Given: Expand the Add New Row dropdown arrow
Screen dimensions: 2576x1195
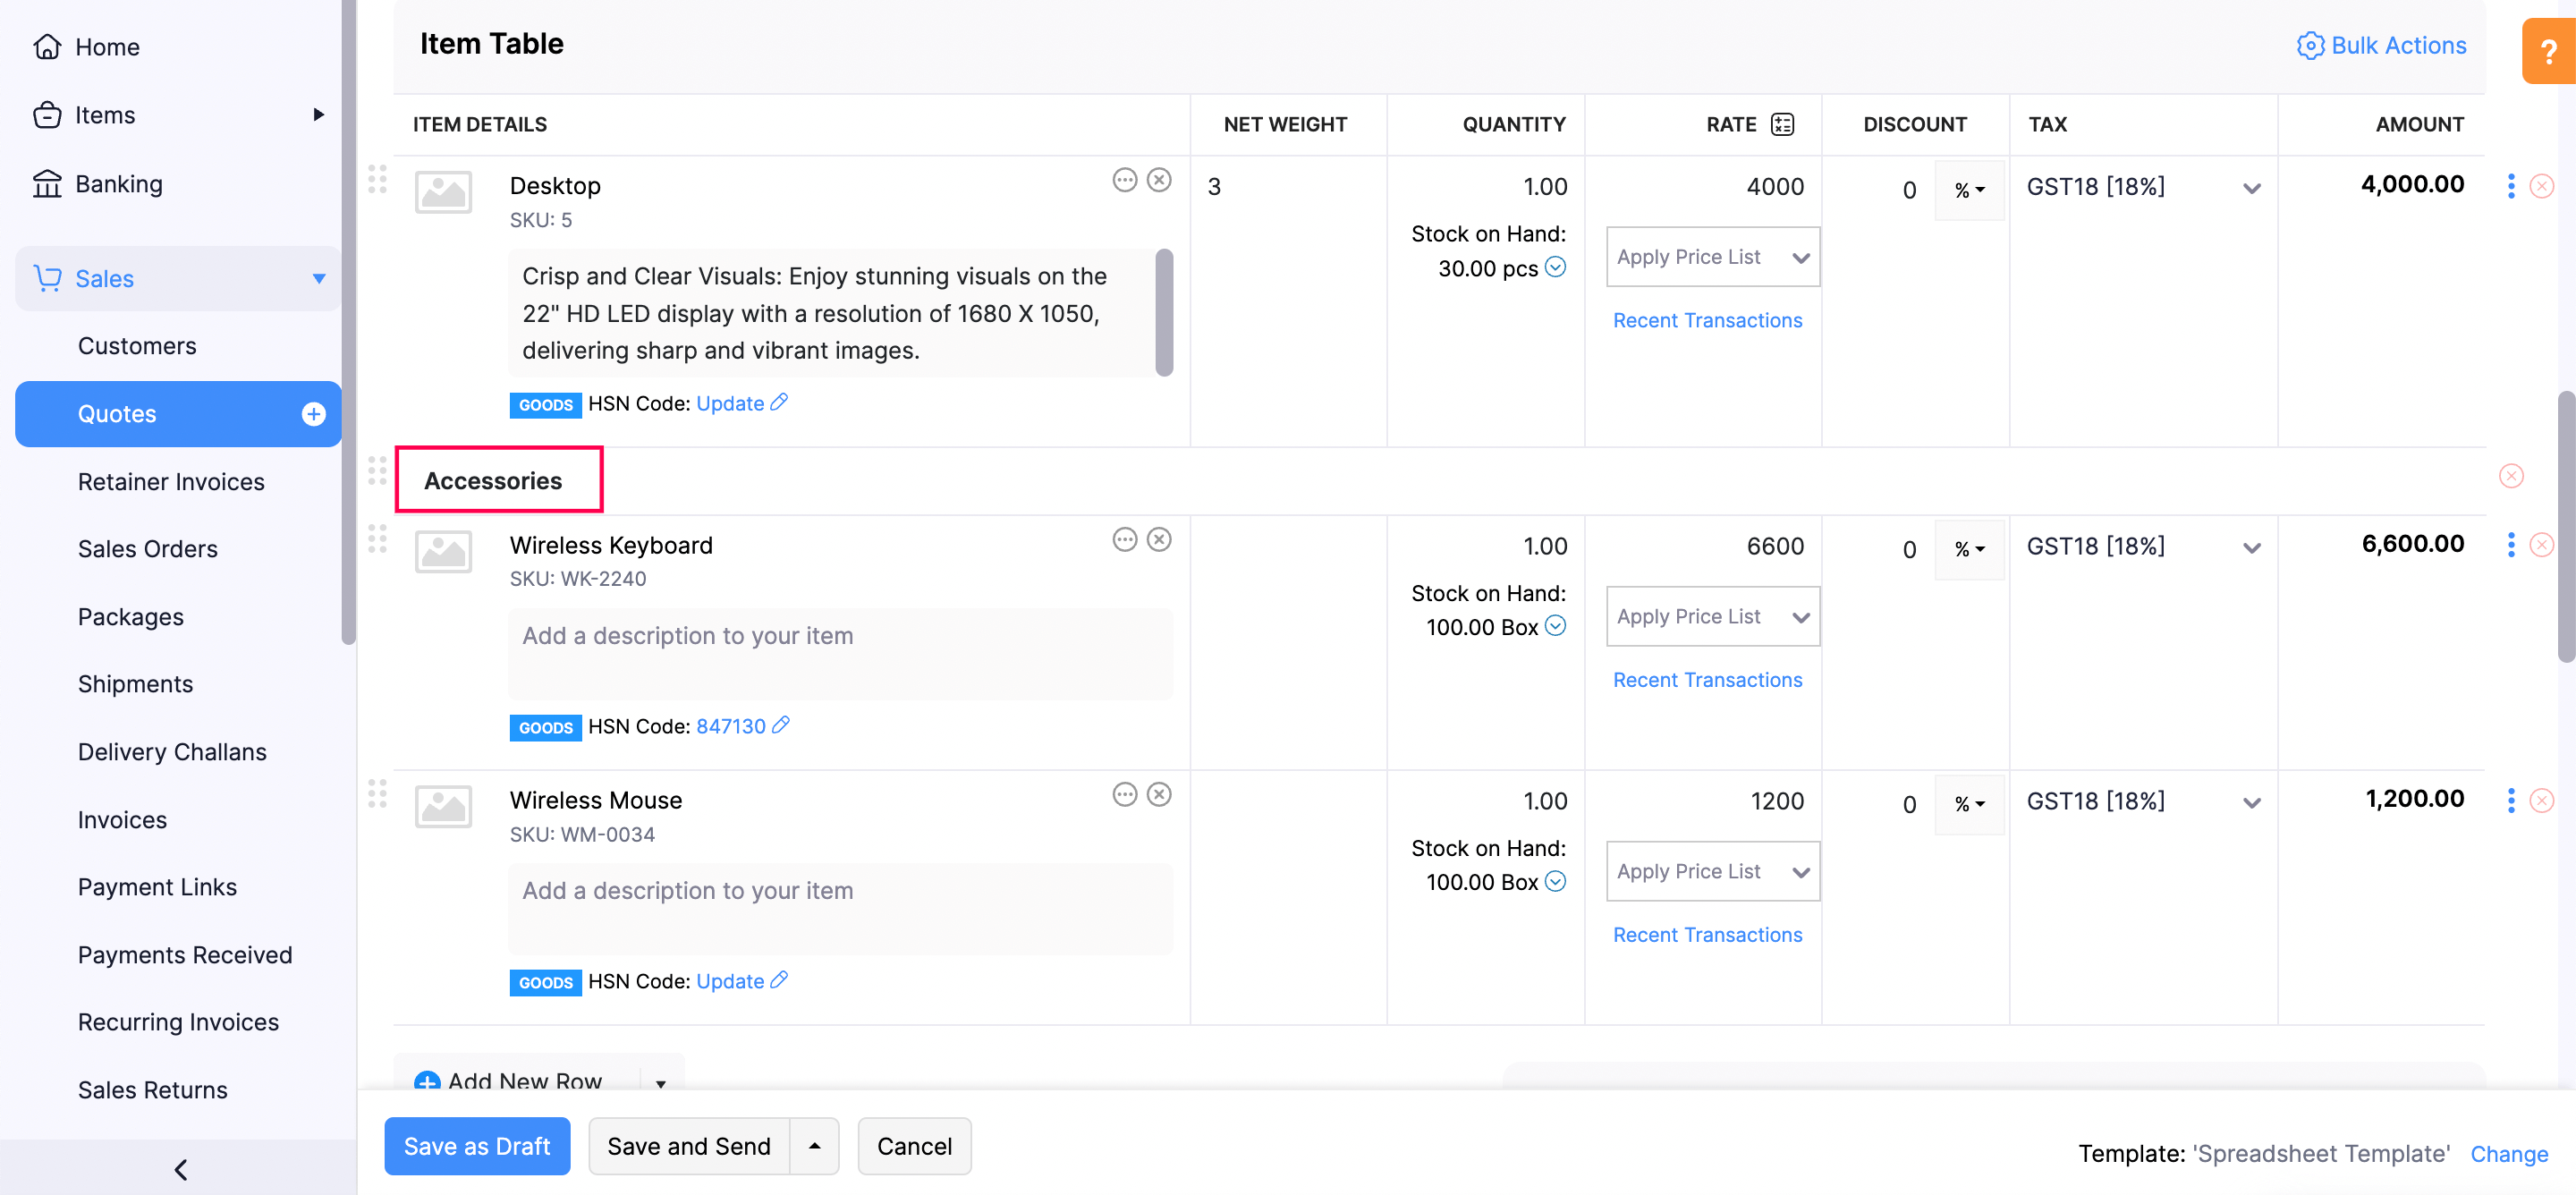Looking at the screenshot, I should 659,1082.
